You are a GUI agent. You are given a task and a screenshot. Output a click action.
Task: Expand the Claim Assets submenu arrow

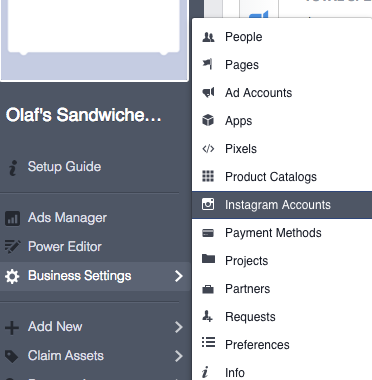click(x=179, y=356)
